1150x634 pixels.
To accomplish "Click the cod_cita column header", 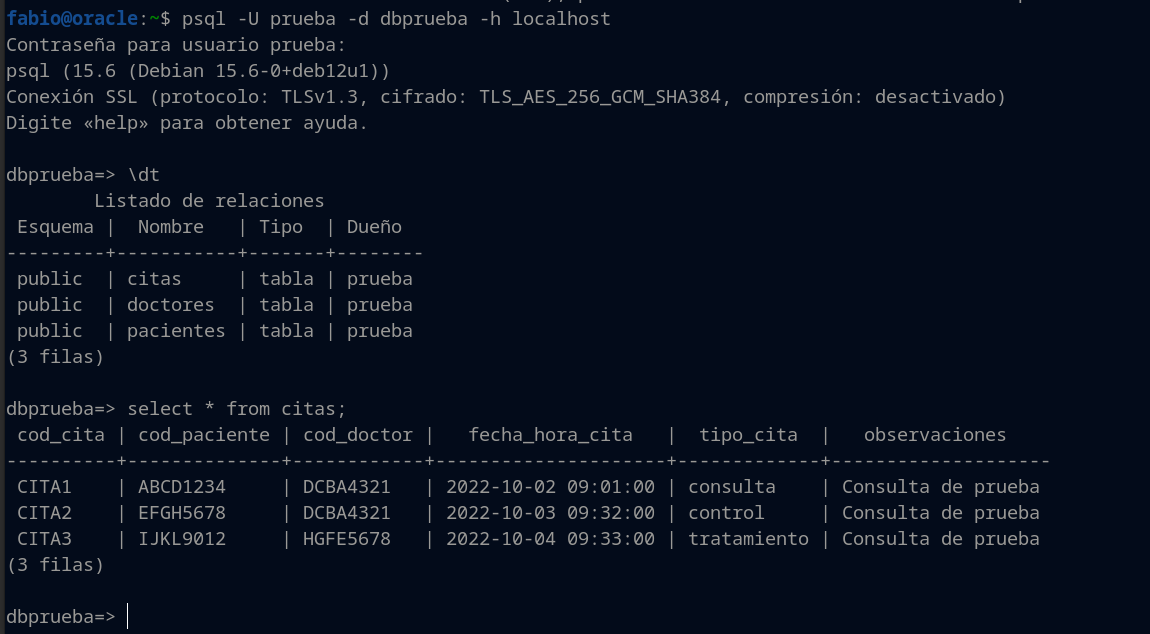I will [61, 435].
